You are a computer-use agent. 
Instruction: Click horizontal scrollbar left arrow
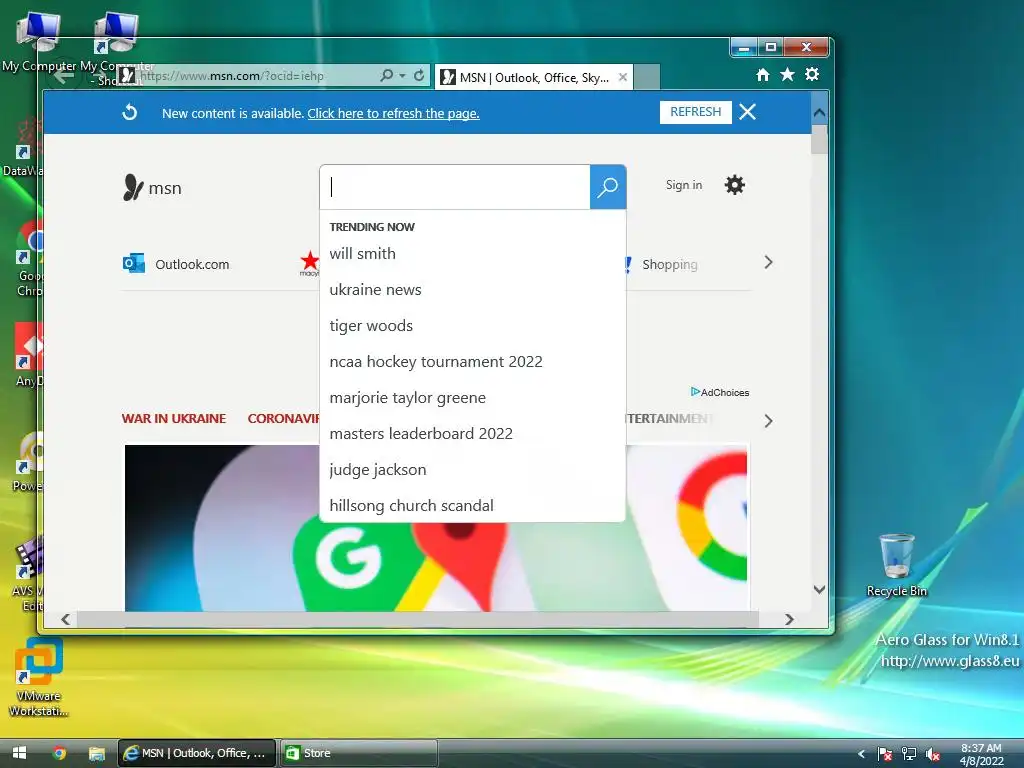pyautogui.click(x=65, y=619)
